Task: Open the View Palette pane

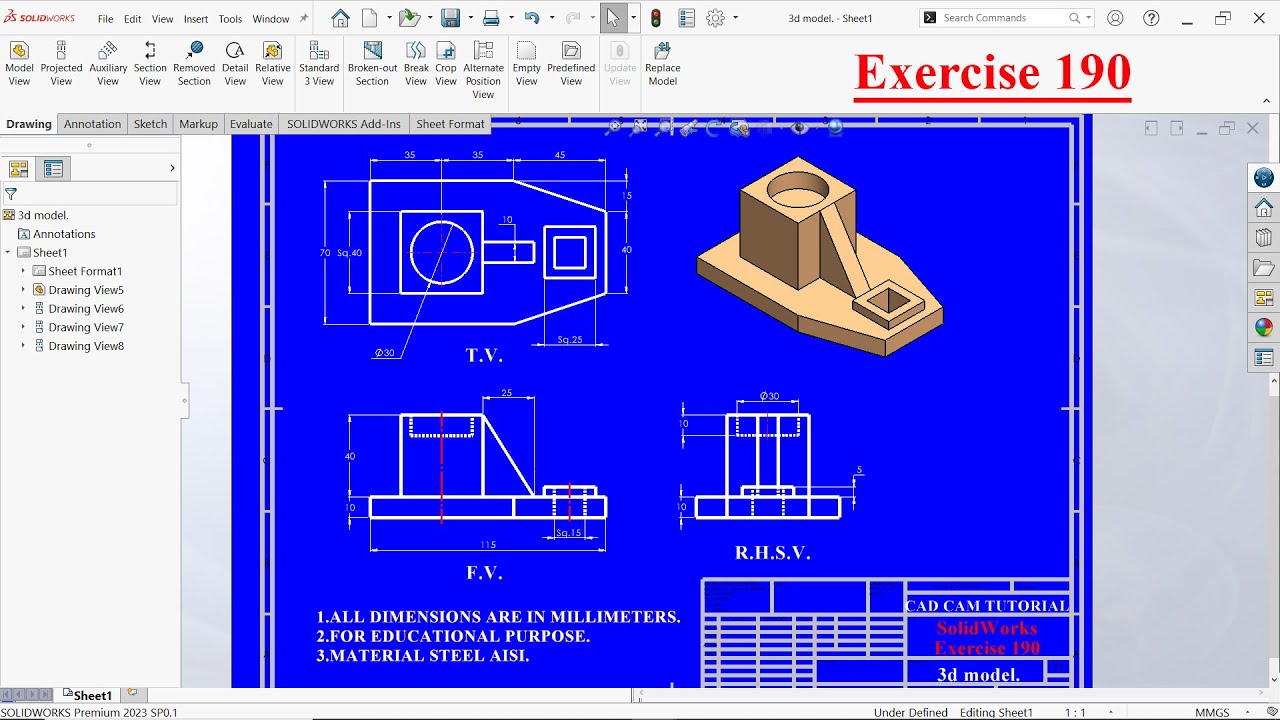Action: (1264, 298)
